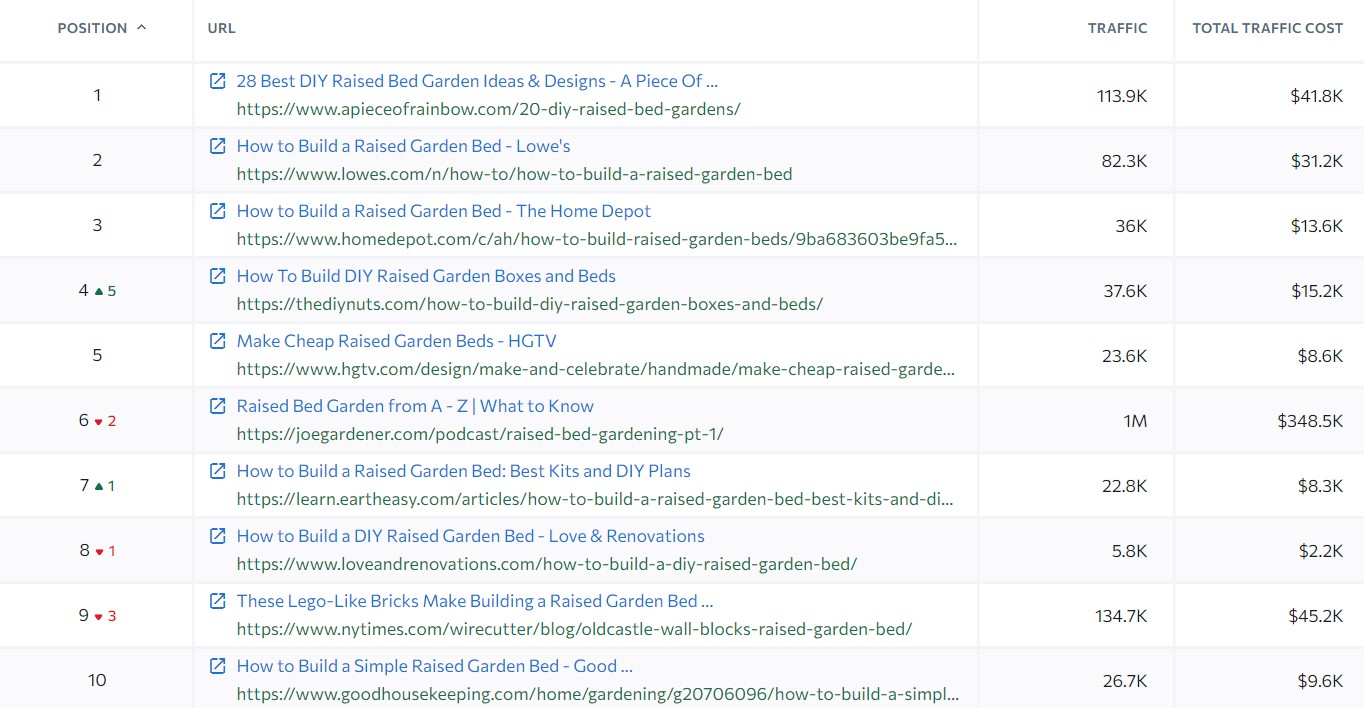1364x708 pixels.
Task: Select the $2.2K traffic cost value
Action: (1320, 551)
